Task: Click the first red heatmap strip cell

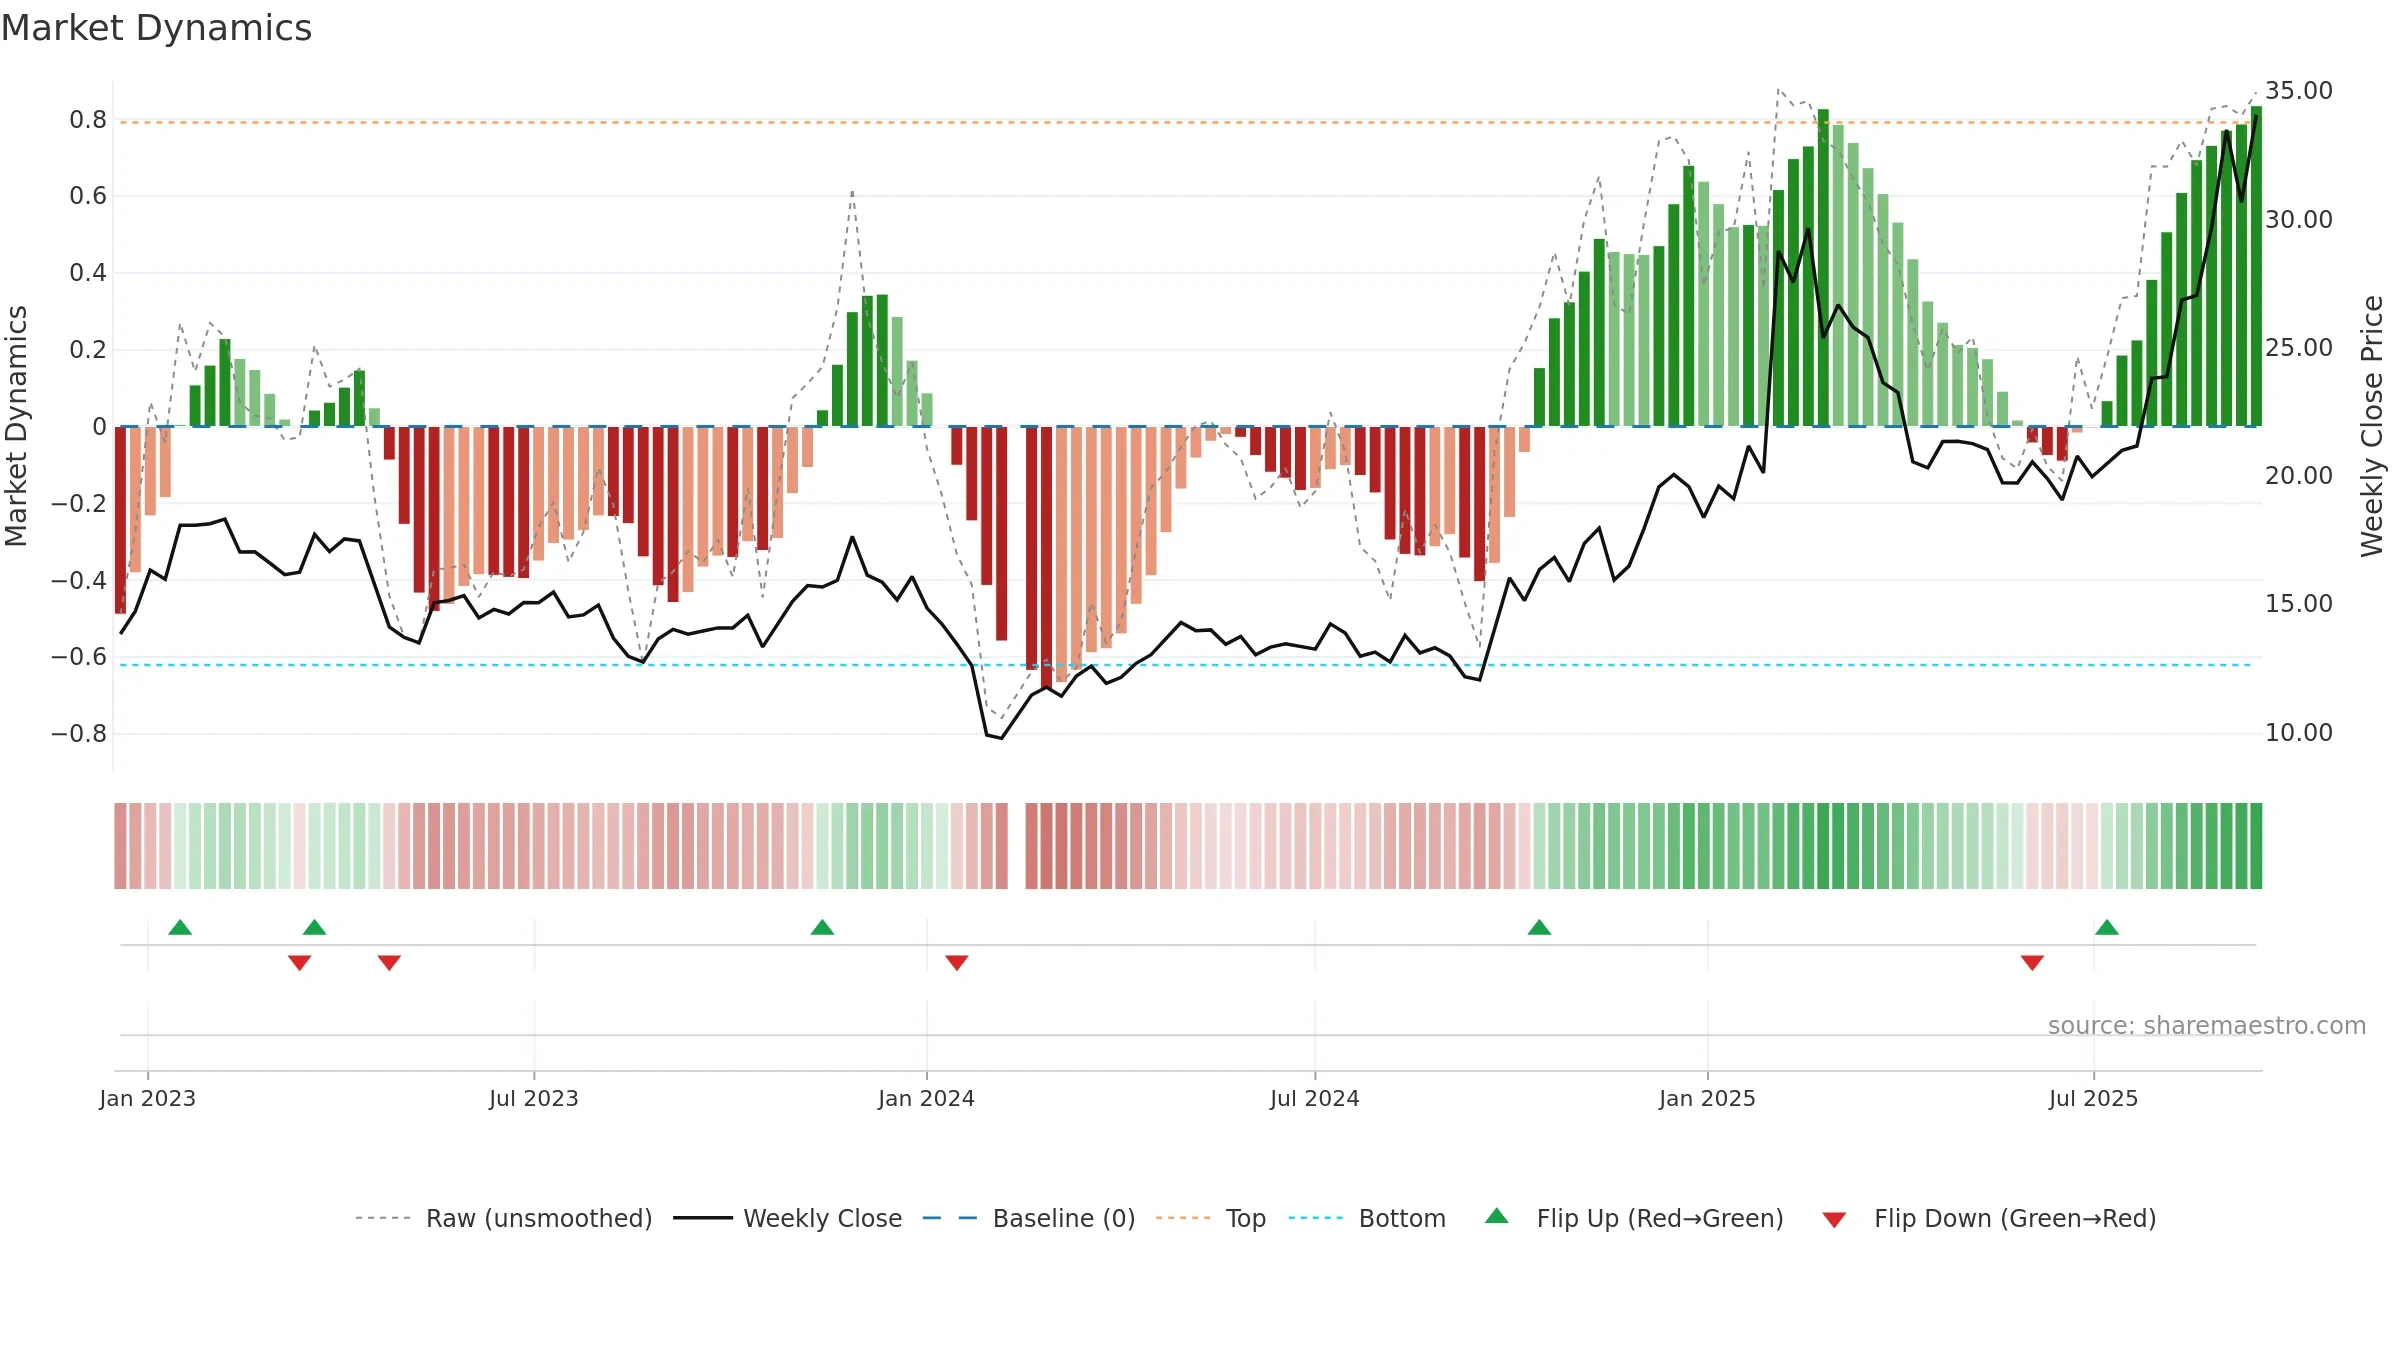Action: coord(120,846)
